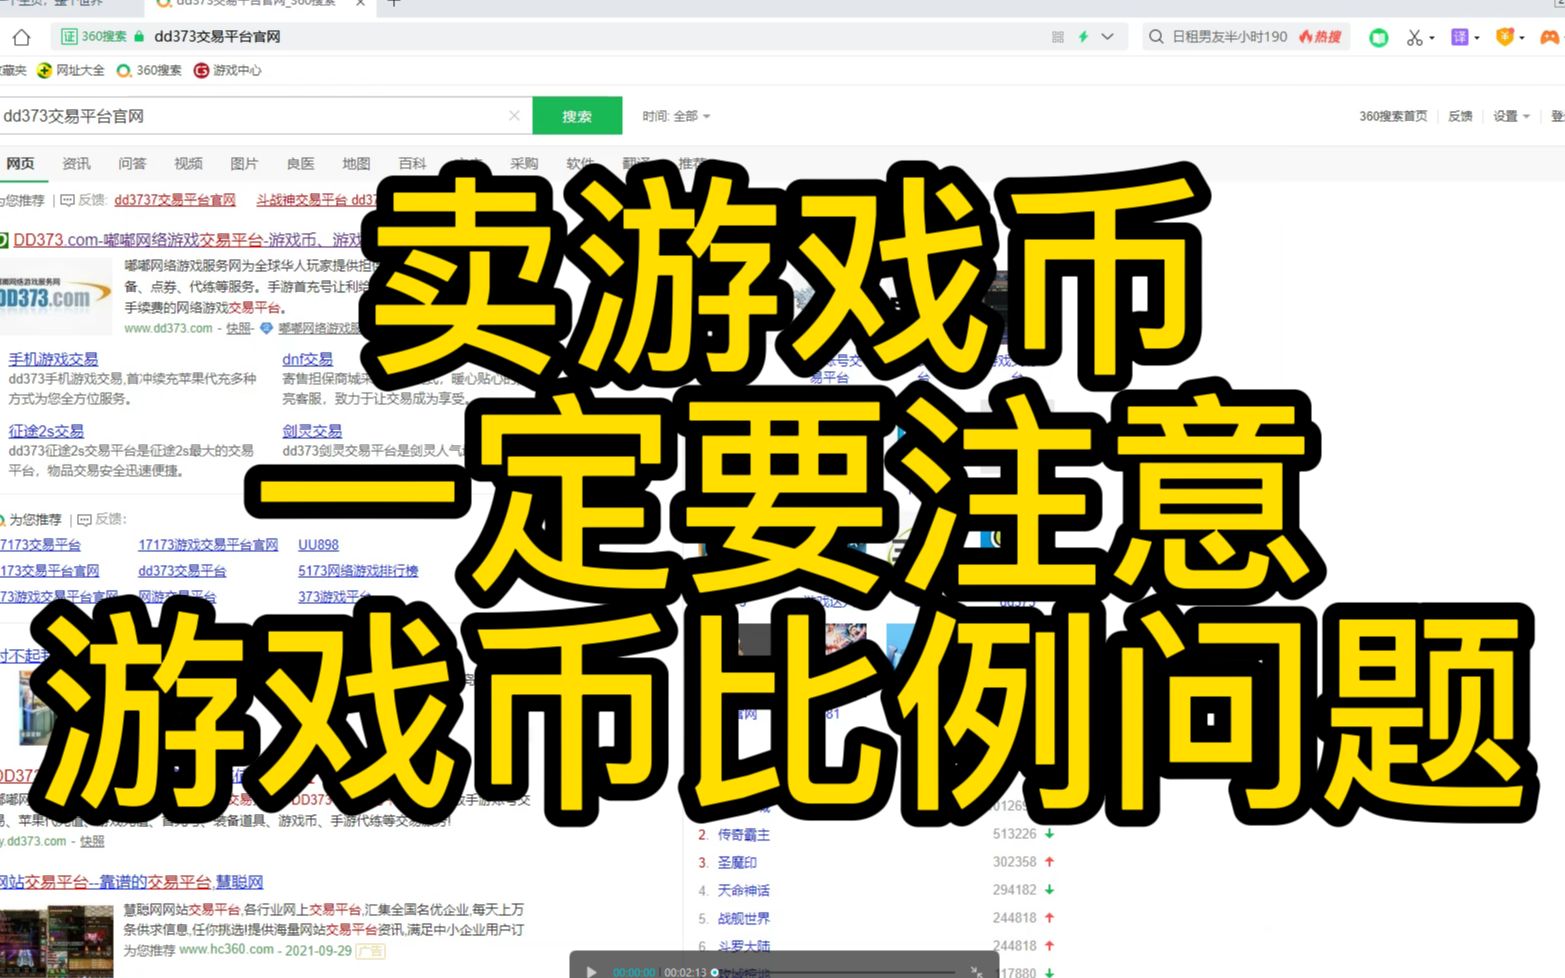Open the 手机游戏交易 sublink
Viewport: 1565px width, 978px height.
pos(53,359)
